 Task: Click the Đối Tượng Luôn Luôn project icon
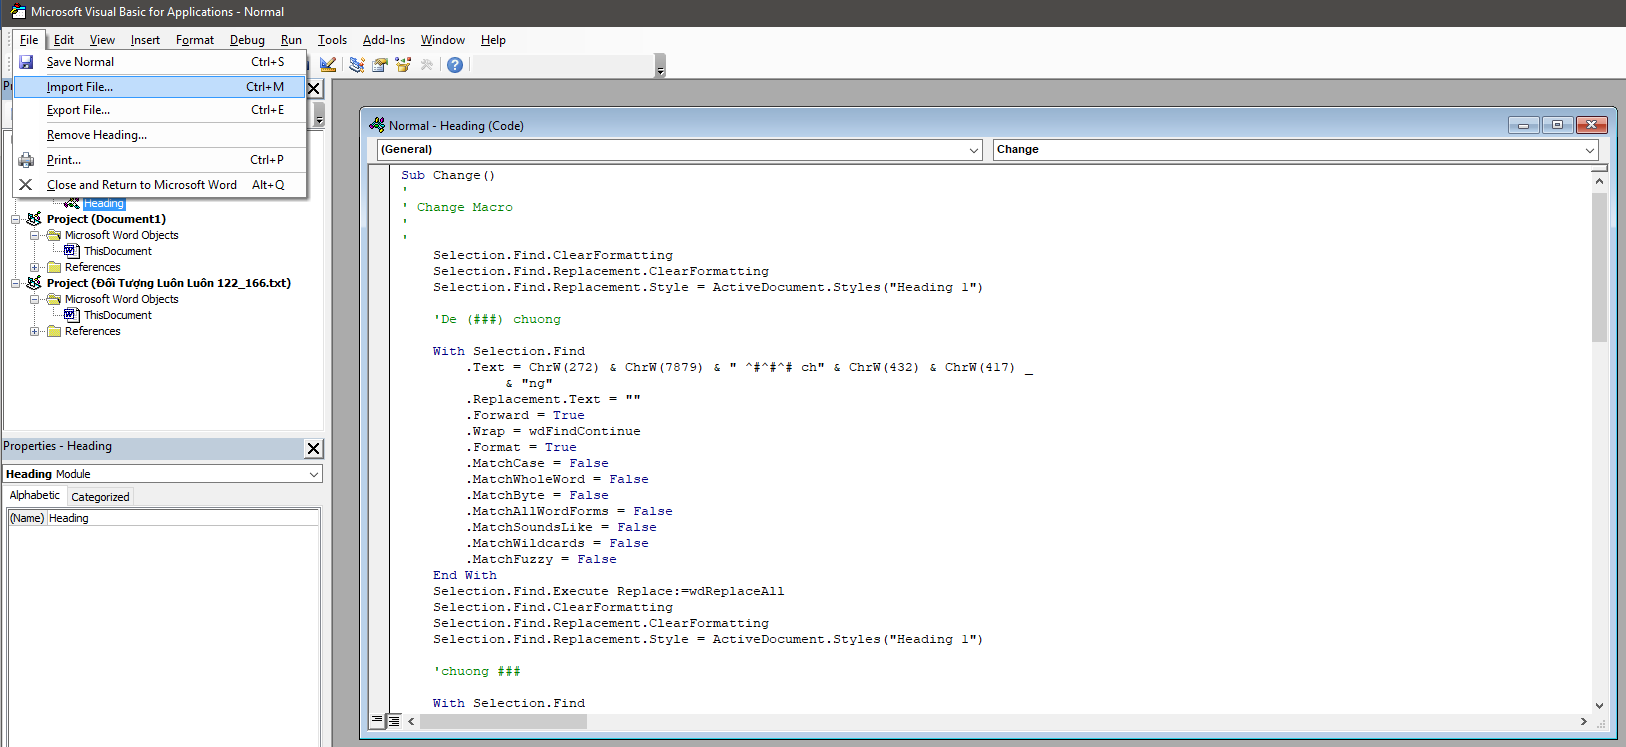34,283
